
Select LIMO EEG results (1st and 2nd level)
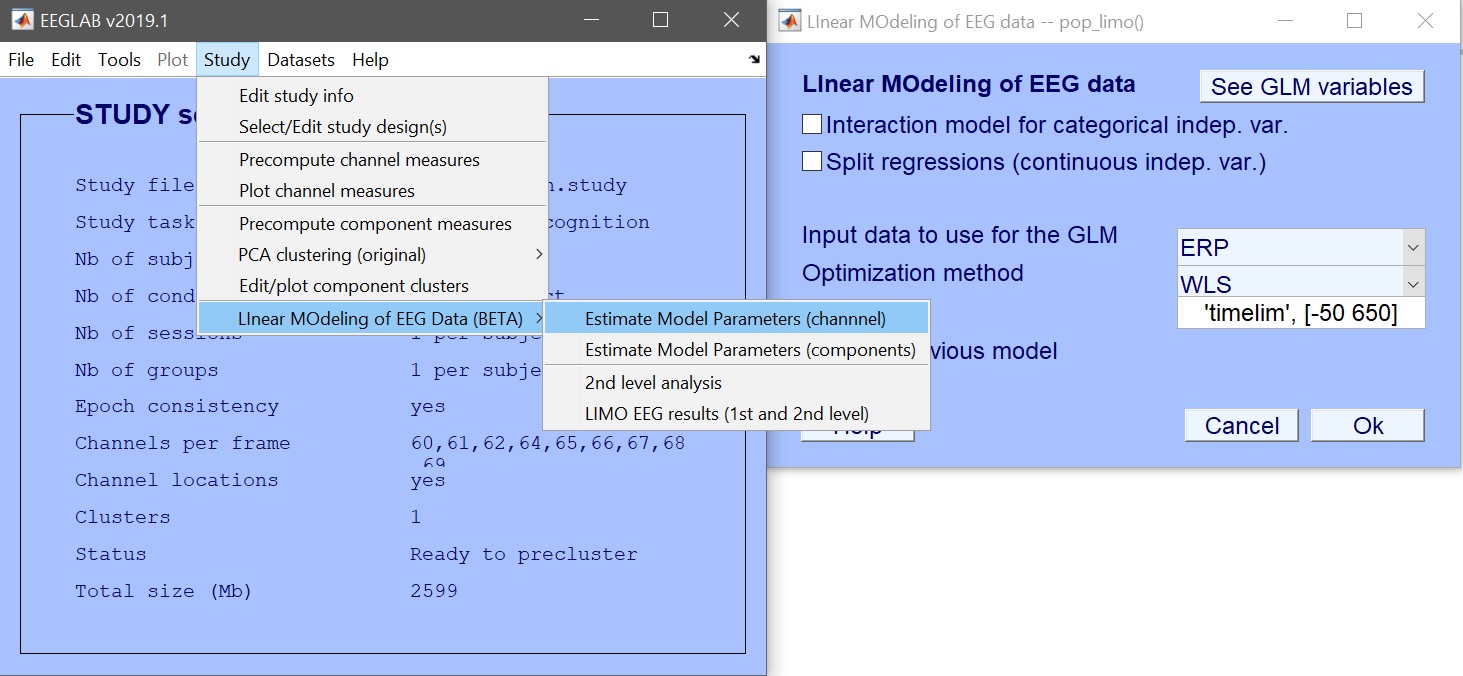(736, 413)
